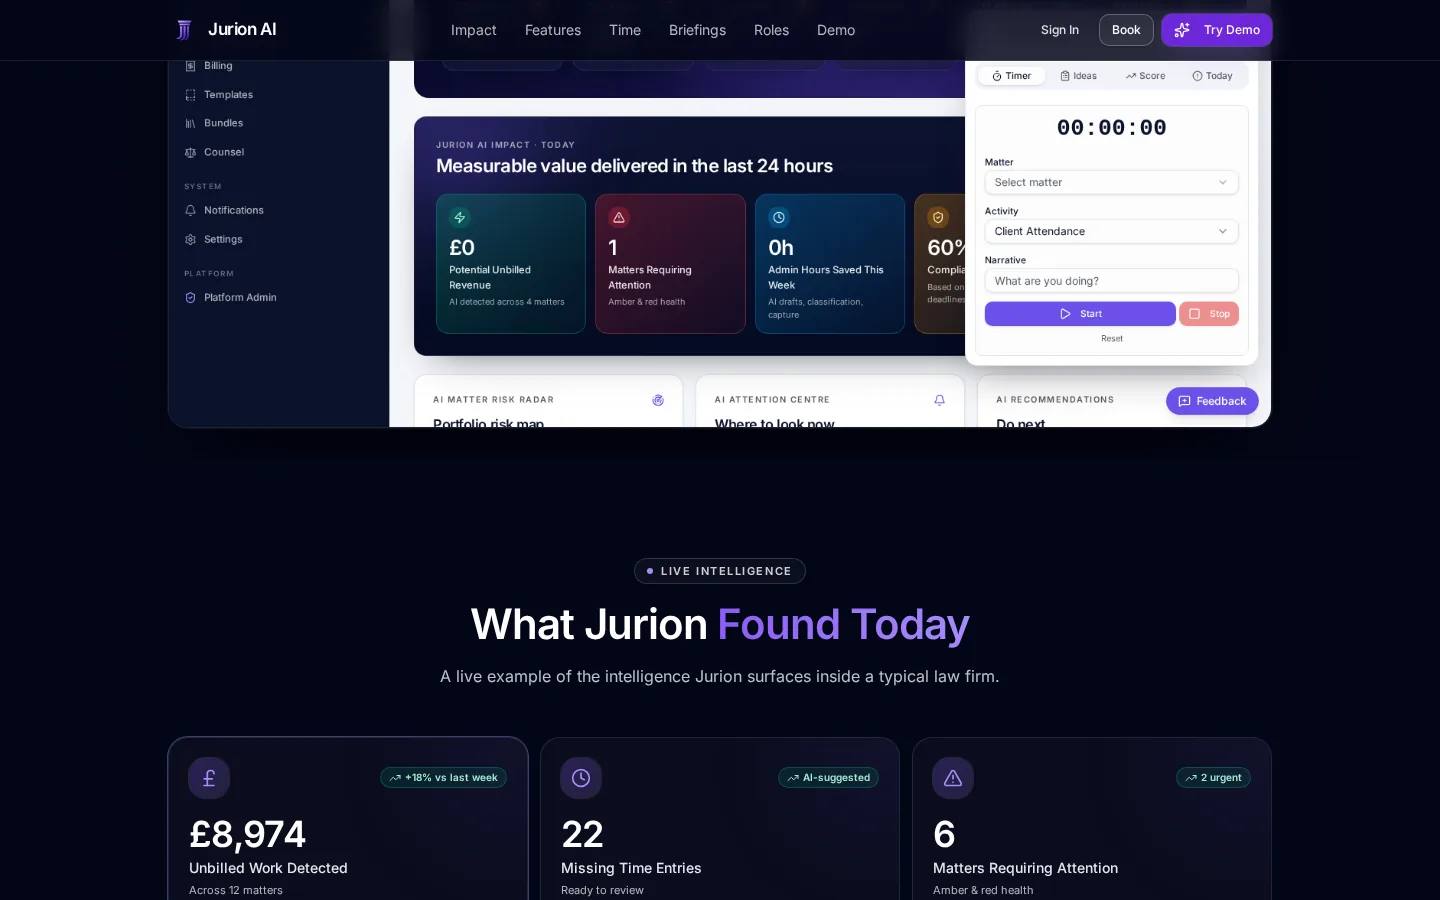Viewport: 1440px width, 900px height.
Task: Click the sparkle icon in Try Demo
Action: 1182,30
